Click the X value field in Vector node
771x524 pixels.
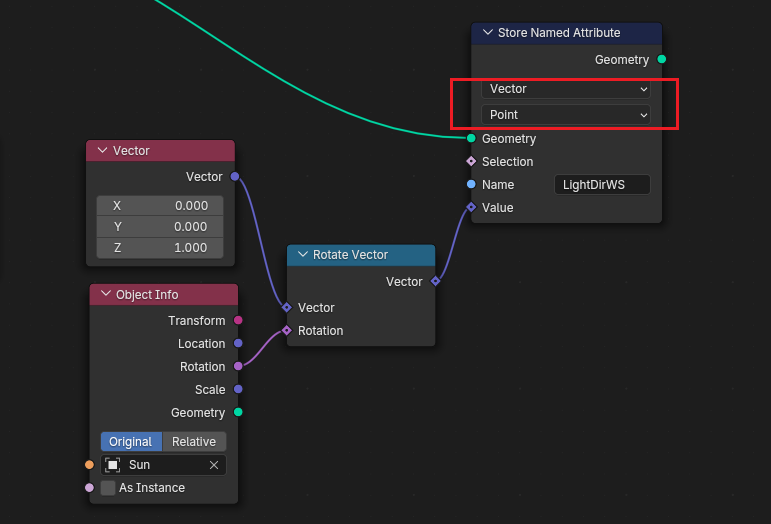[x=160, y=205]
